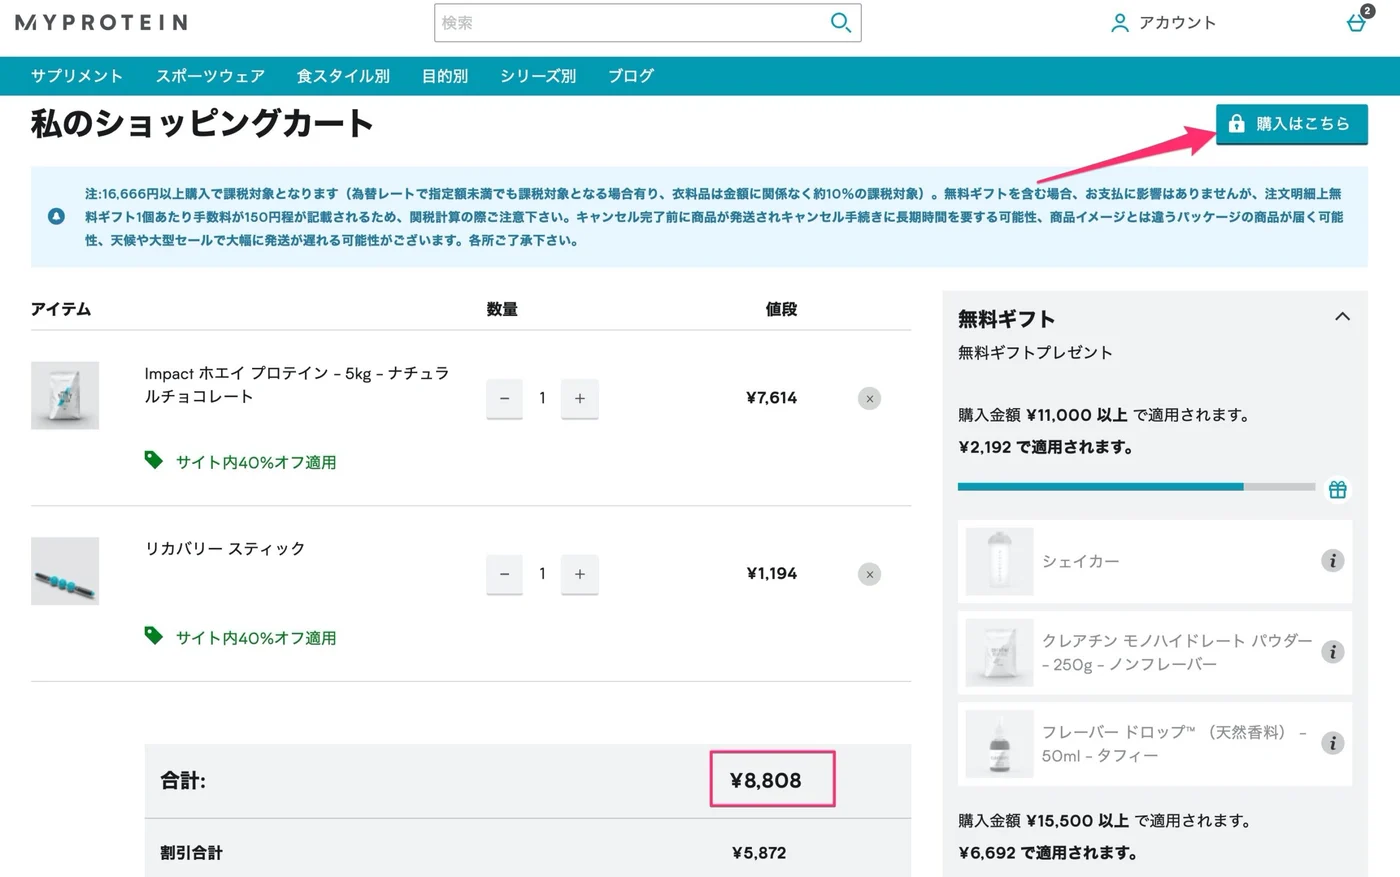Click the クレアチン gift thumbnail
This screenshot has height=877, width=1400.
(x=999, y=652)
